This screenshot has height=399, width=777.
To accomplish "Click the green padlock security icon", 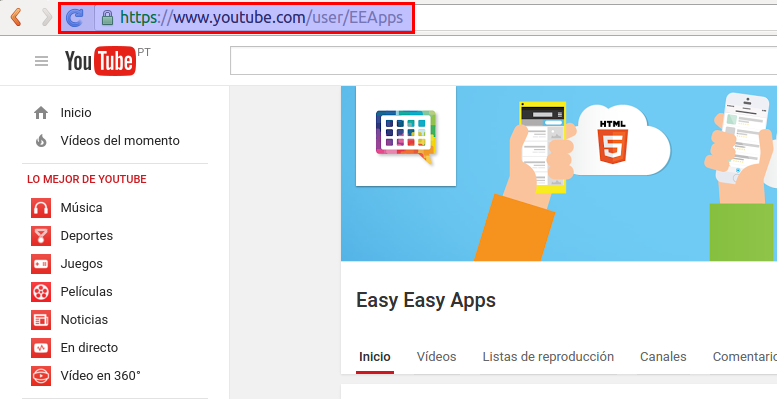I will tap(107, 18).
